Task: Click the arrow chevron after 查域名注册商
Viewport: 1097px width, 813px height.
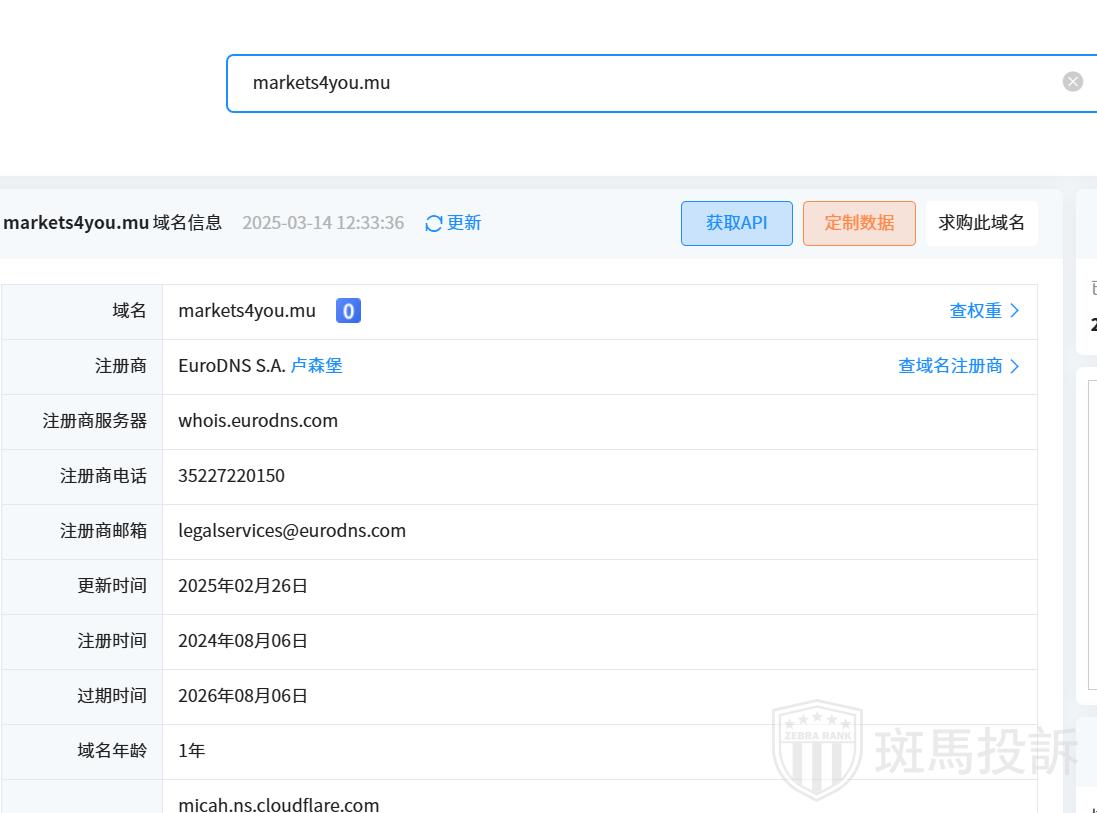Action: (x=1014, y=366)
